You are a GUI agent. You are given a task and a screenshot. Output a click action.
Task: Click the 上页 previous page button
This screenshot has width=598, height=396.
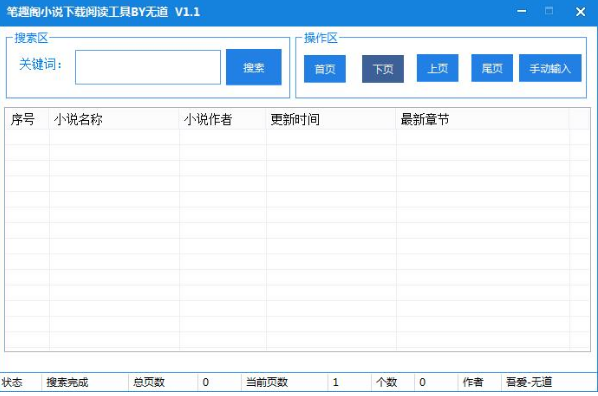click(437, 68)
